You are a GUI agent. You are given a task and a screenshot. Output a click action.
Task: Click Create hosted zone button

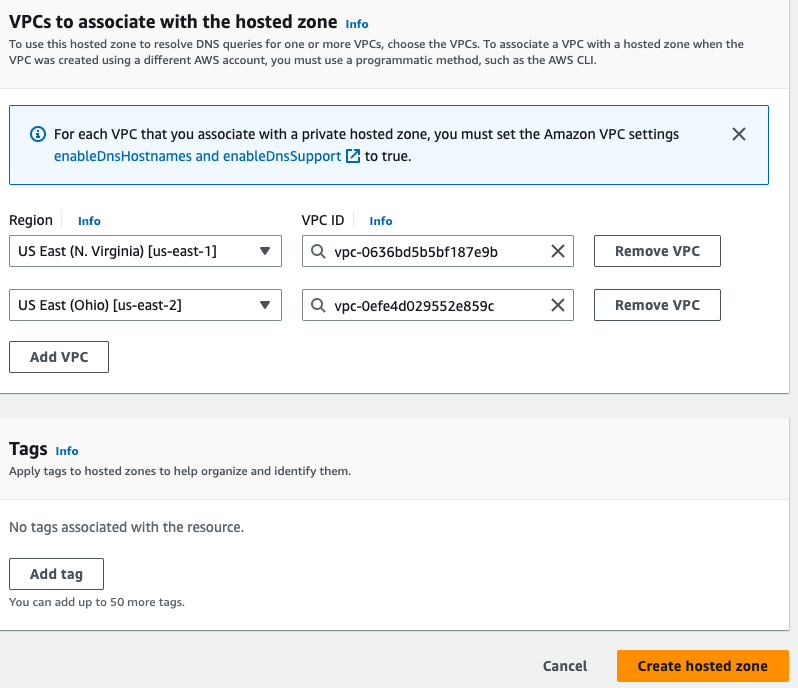click(702, 666)
